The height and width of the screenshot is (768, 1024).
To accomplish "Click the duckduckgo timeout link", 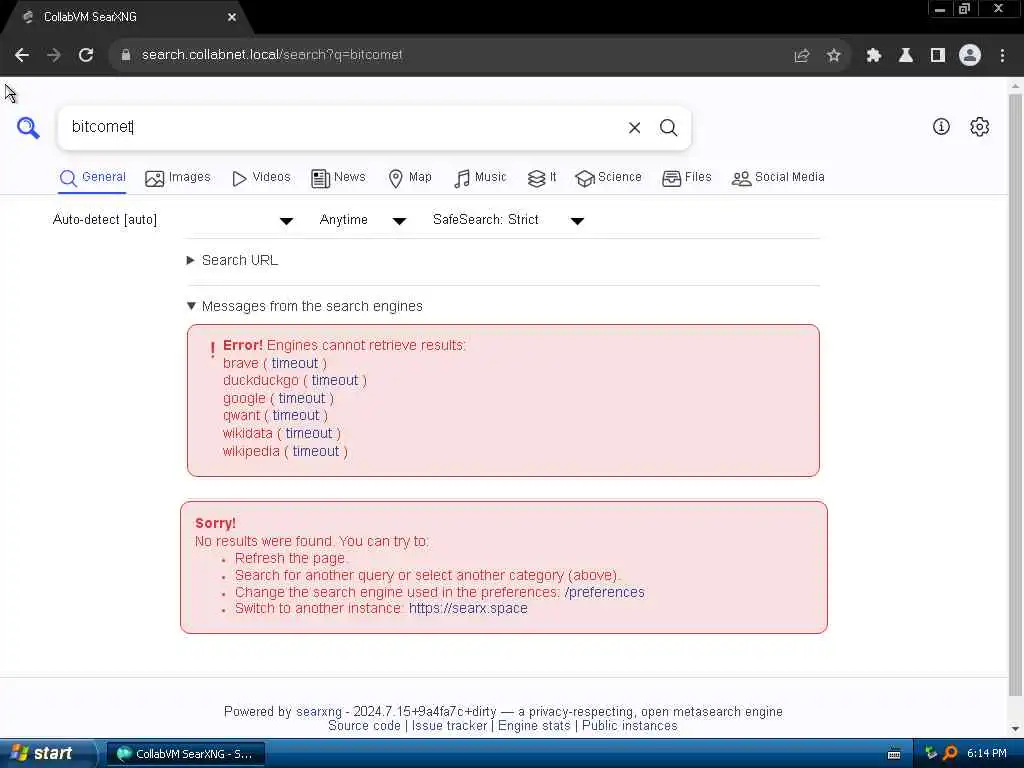I will [335, 380].
